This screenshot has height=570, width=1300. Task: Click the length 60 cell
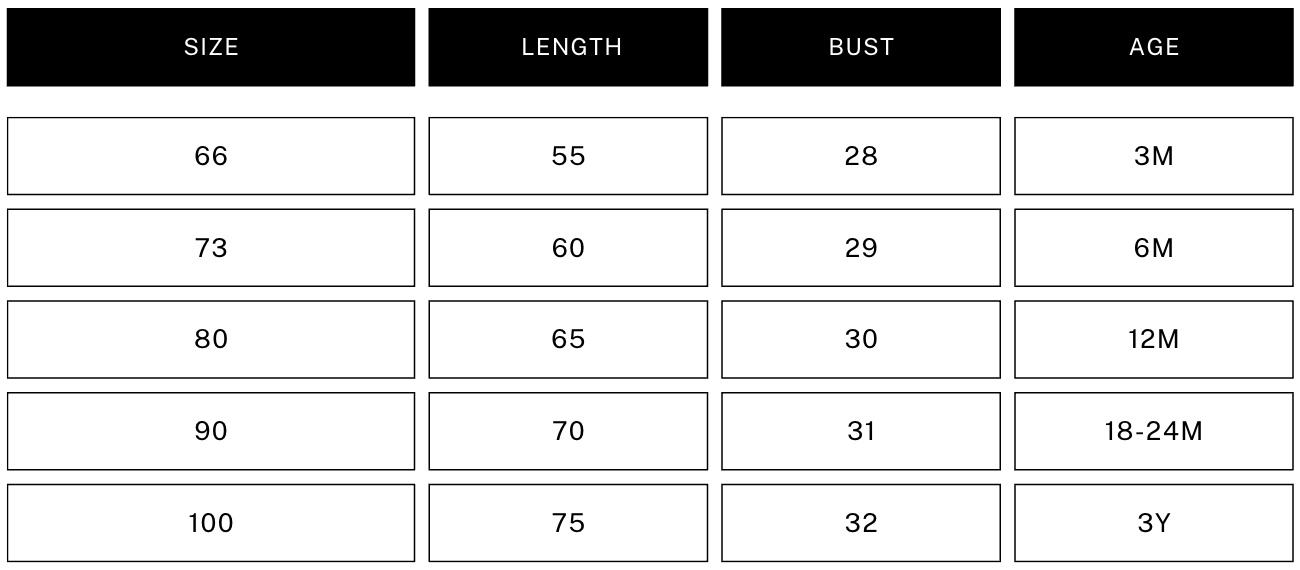coord(568,248)
